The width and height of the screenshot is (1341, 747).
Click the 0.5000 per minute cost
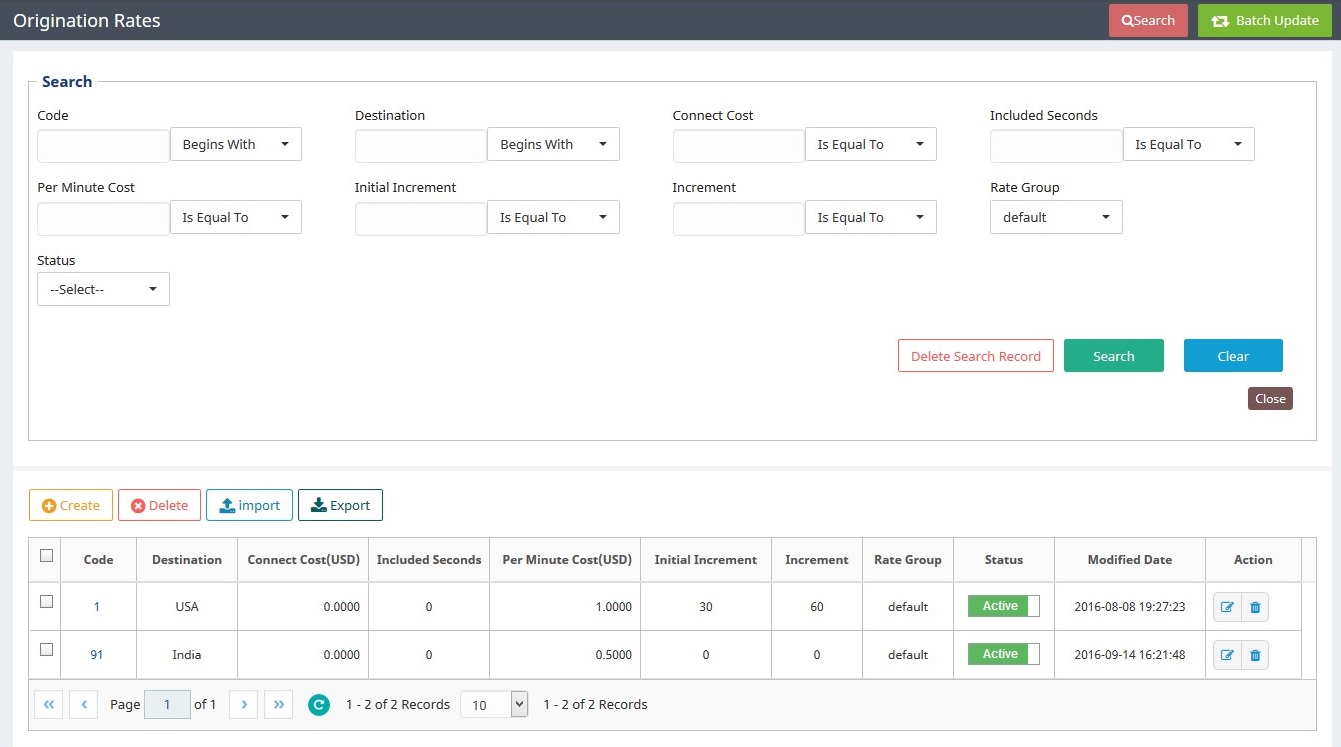pos(613,655)
